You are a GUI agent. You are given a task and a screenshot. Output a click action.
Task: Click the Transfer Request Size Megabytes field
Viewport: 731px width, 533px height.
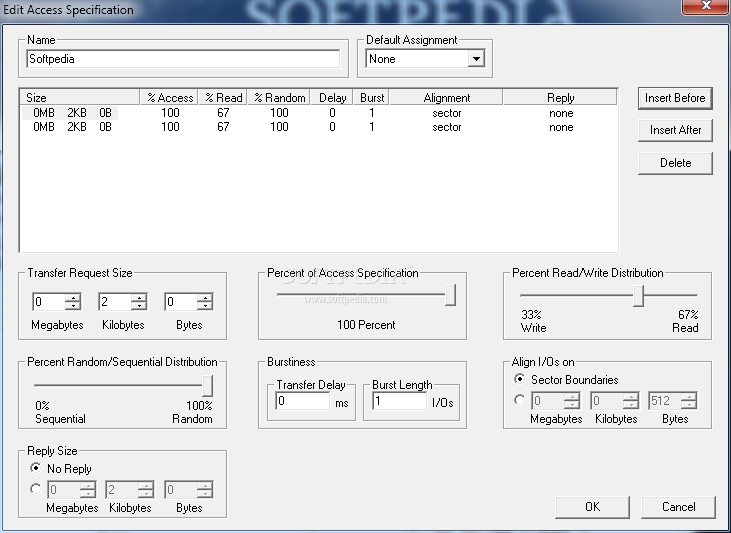tap(48, 302)
